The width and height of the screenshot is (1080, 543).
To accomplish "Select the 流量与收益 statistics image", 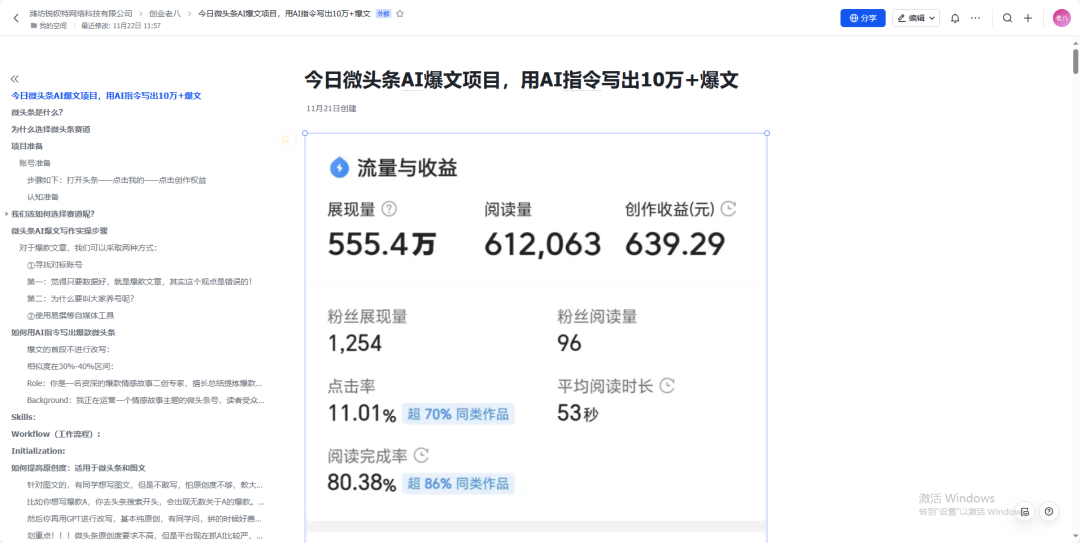I will tap(536, 338).
